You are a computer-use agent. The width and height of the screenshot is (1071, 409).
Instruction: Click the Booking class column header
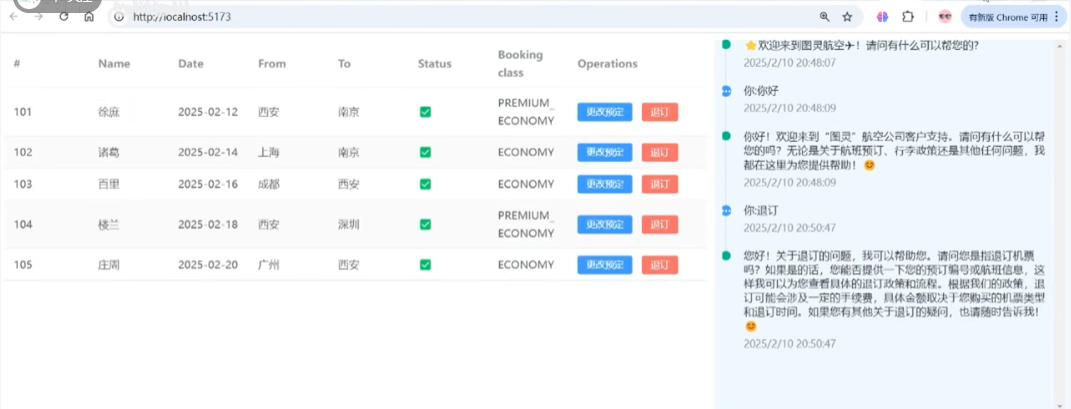520,64
